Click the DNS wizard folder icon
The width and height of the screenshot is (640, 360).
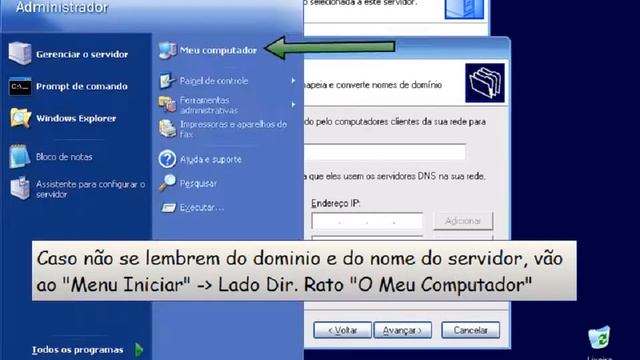coord(485,83)
